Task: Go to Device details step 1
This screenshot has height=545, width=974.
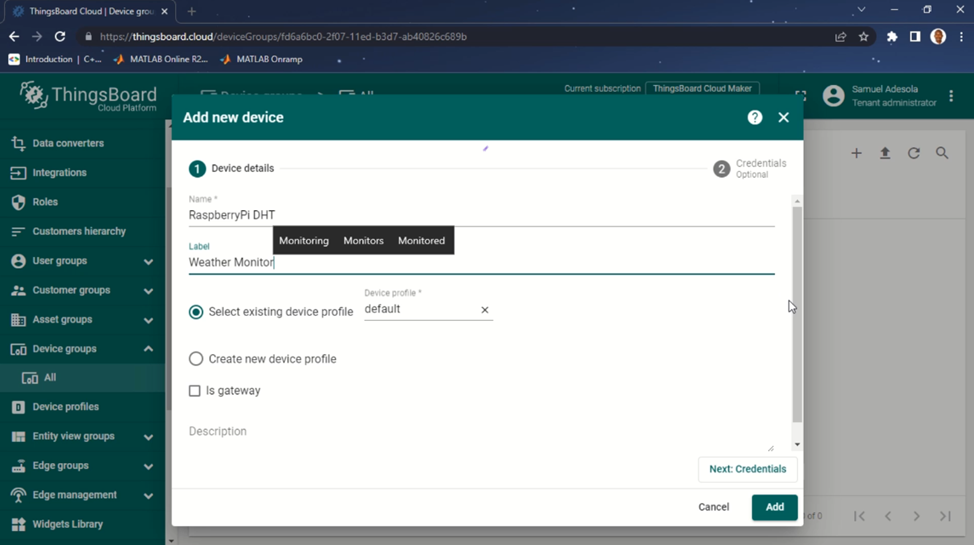Action: [231, 168]
